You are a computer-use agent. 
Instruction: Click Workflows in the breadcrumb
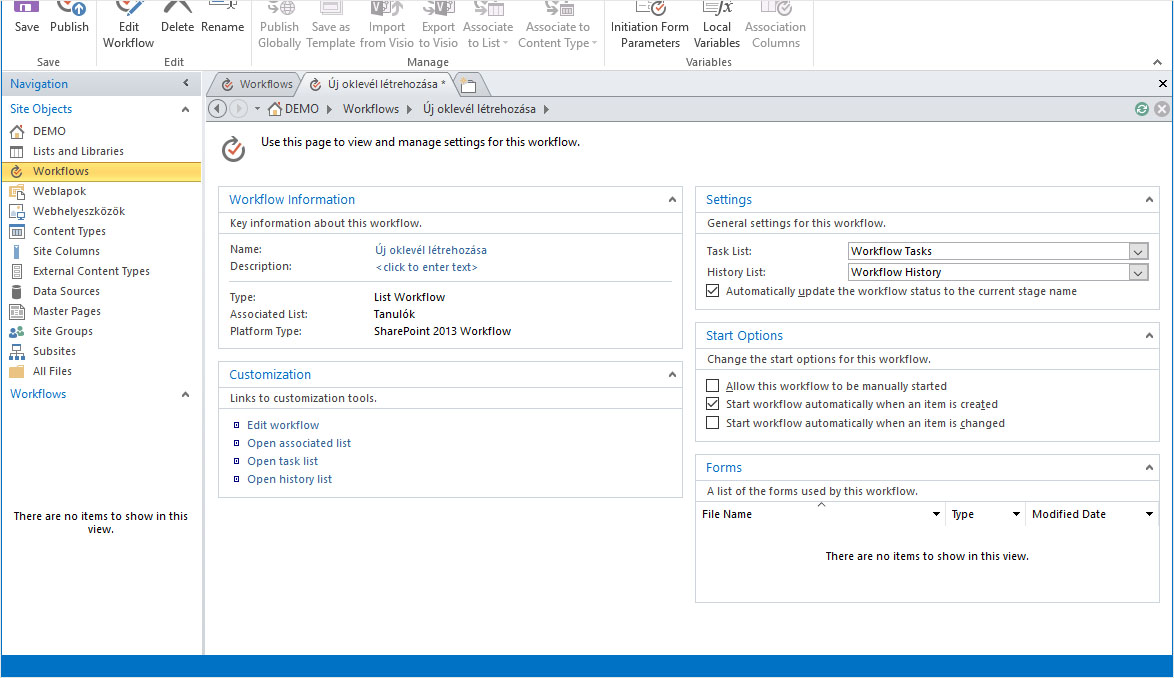point(371,109)
